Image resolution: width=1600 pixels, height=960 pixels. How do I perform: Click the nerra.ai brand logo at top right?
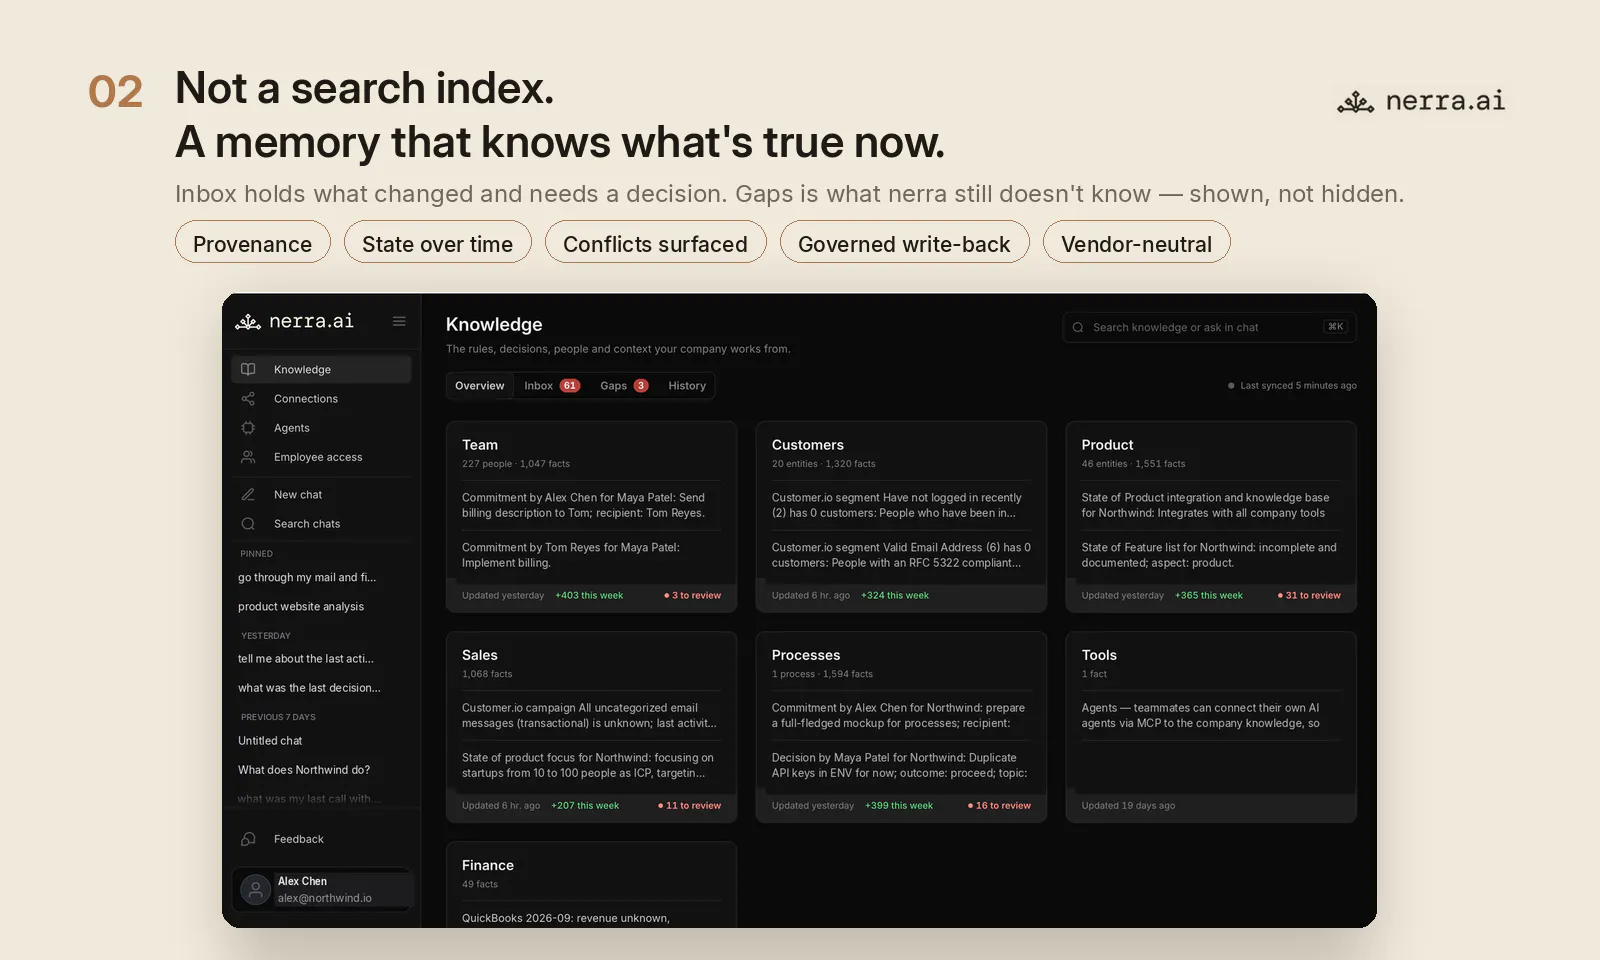[x=1421, y=101]
